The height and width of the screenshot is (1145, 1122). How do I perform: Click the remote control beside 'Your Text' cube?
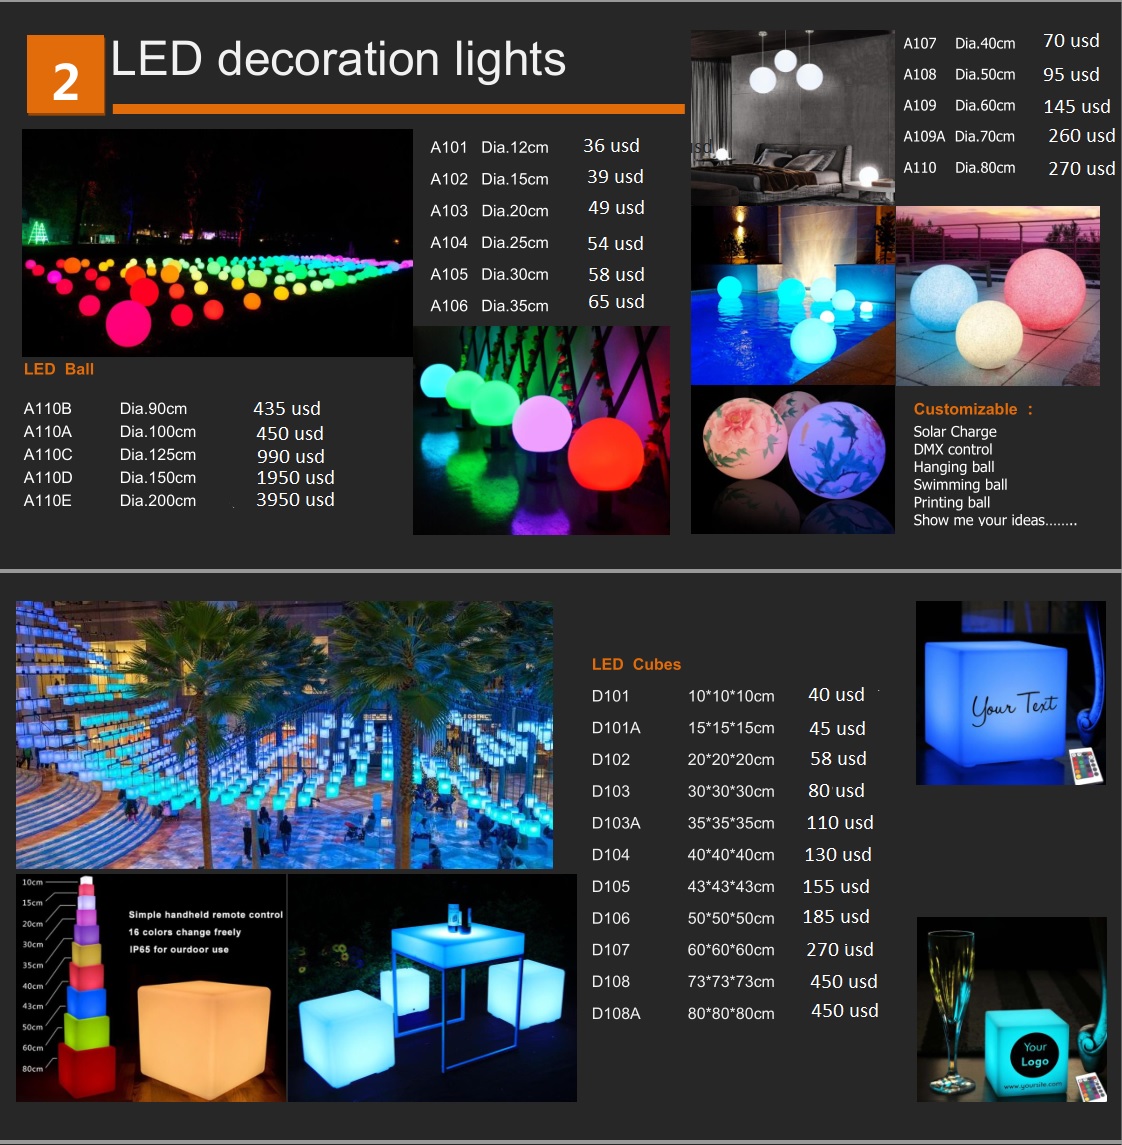1085,766
